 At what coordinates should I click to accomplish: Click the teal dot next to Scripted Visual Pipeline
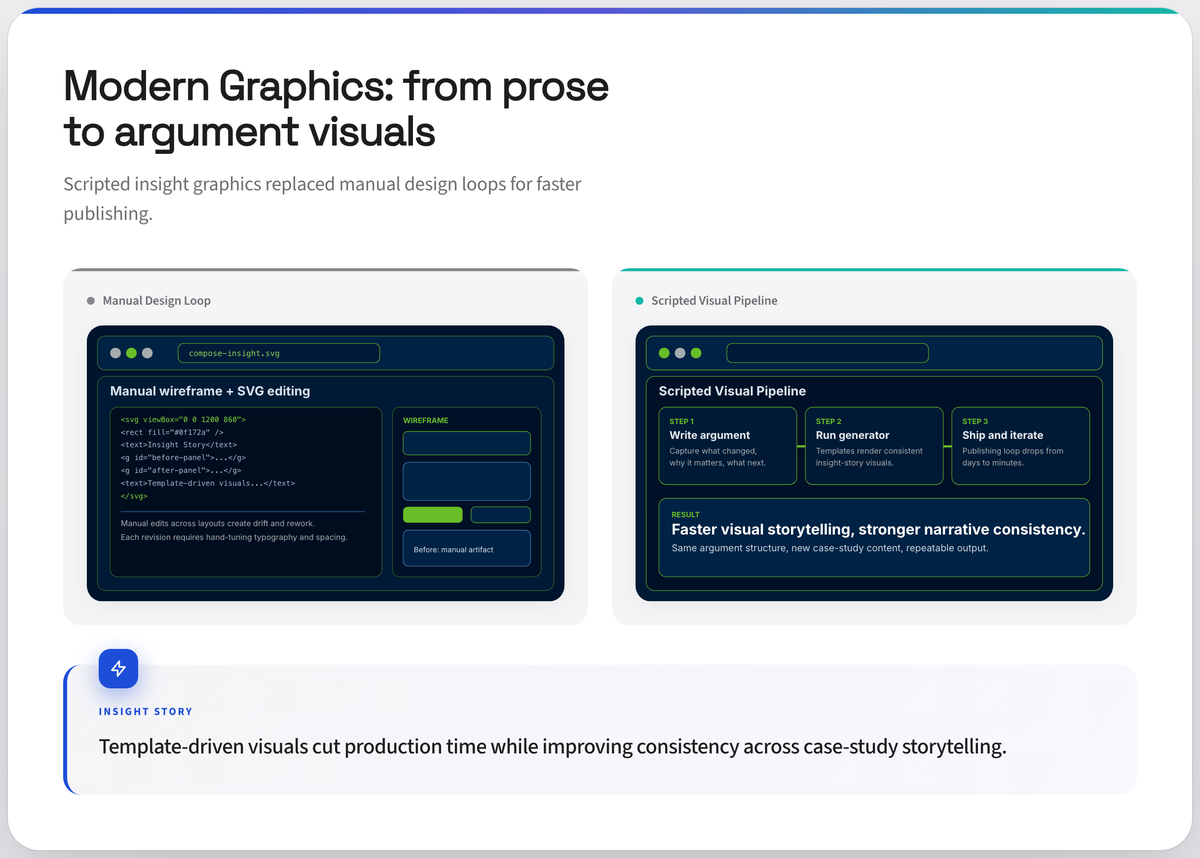click(x=640, y=300)
